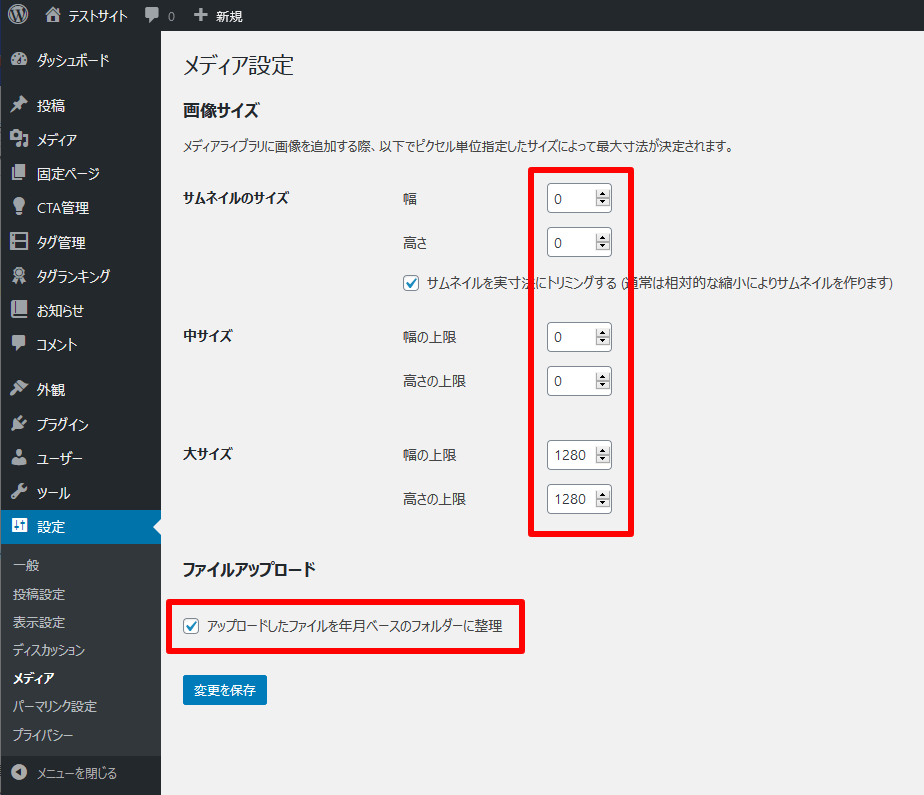924x795 pixels.
Task: Toggle サムネイルを実寸法にトリミングする checkbox
Action: [x=411, y=283]
